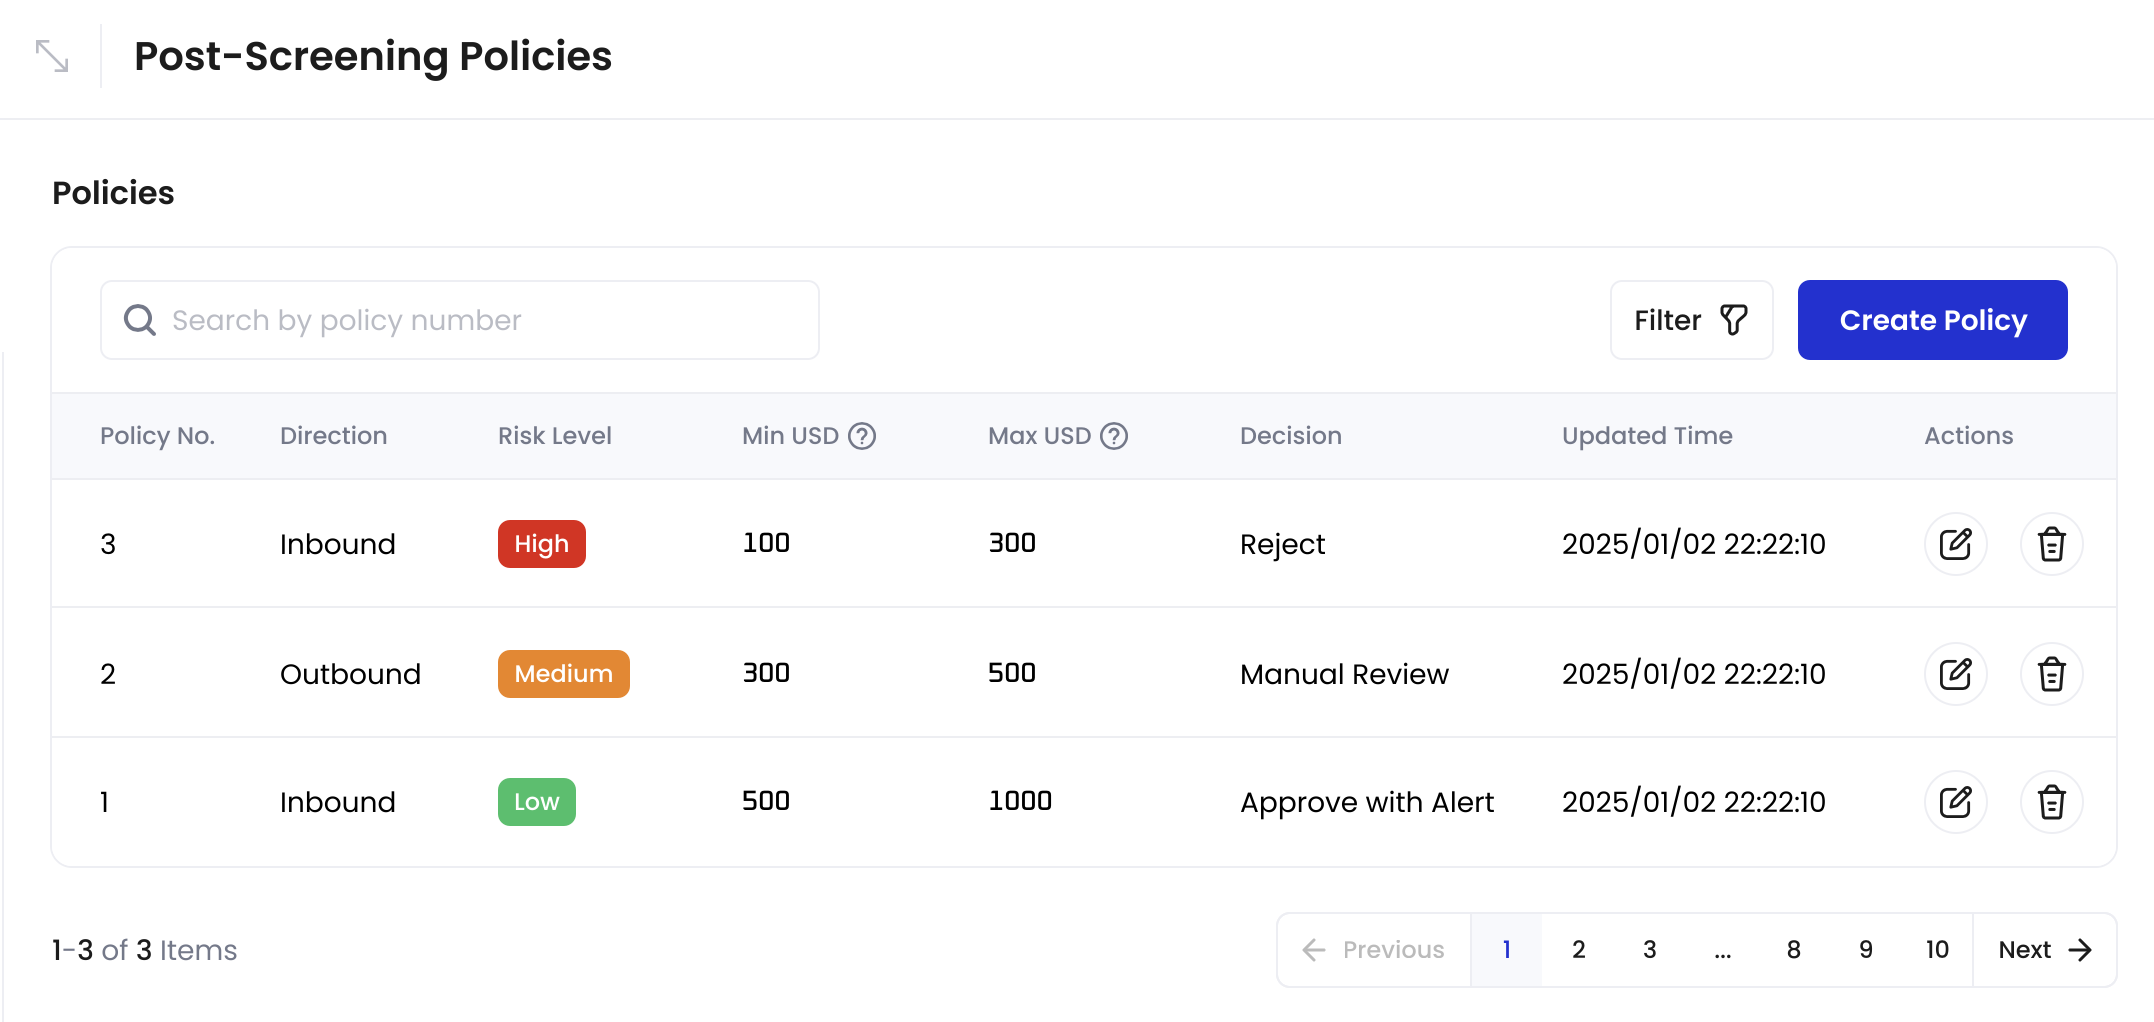Edit policy number 3
The height and width of the screenshot is (1022, 2154).
(x=1956, y=544)
